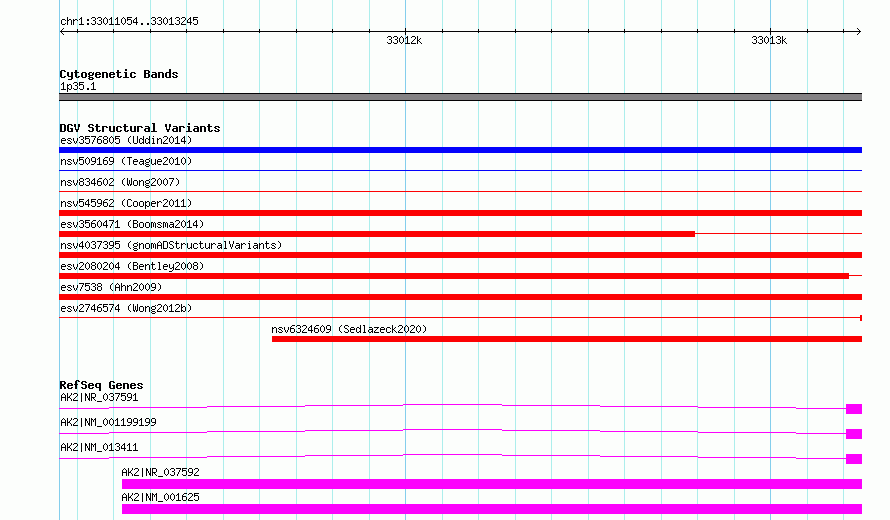Click the esv3576805 (Uddin2014) variant label
This screenshot has height=520, width=890.
(126, 140)
